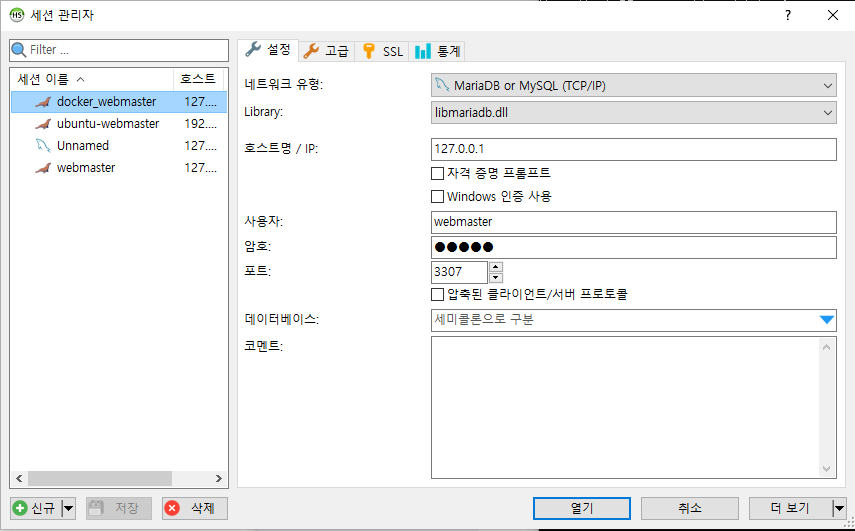Click the disabled 저장 button with floppy icon
Screen dimensions: 855x531
(118, 508)
